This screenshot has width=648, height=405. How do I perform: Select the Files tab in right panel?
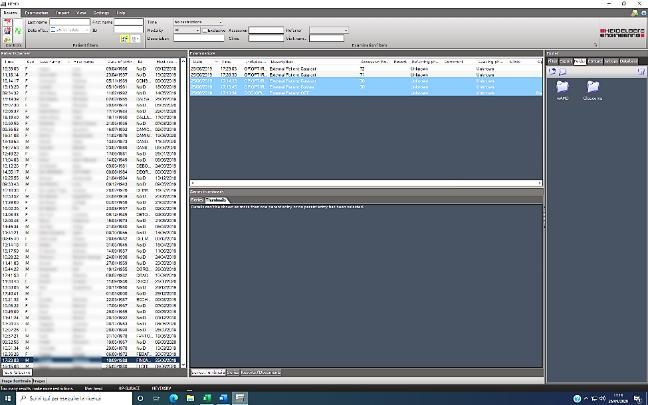[553, 61]
